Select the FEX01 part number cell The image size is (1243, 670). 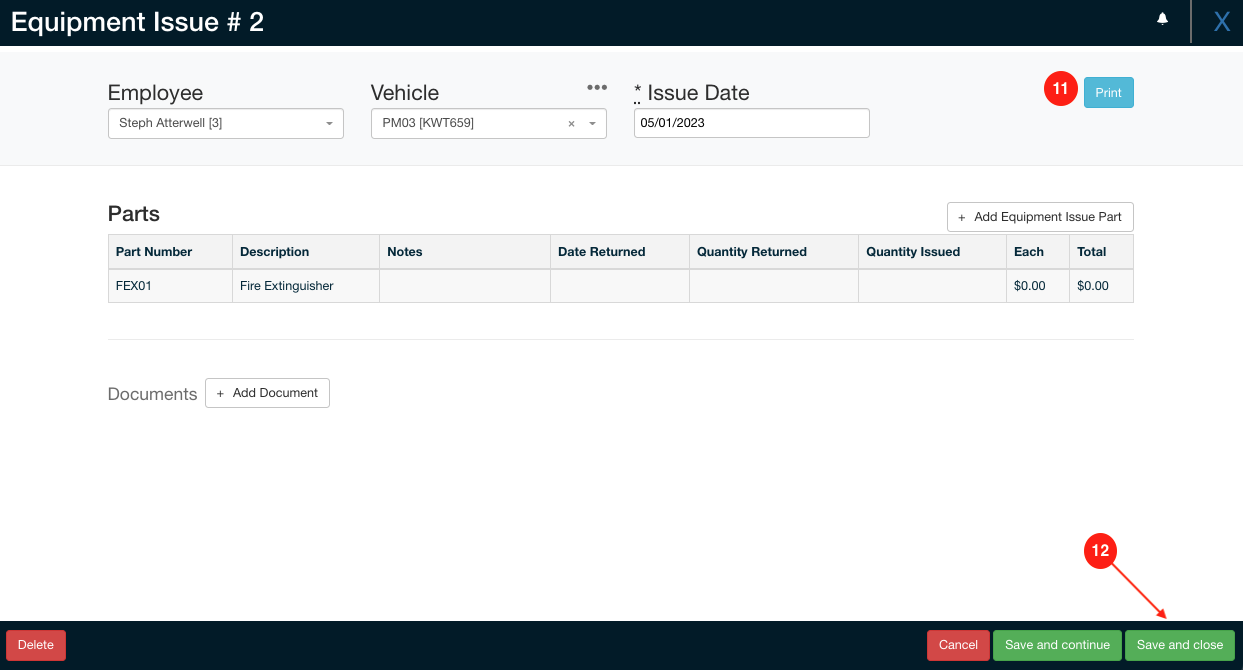point(170,286)
